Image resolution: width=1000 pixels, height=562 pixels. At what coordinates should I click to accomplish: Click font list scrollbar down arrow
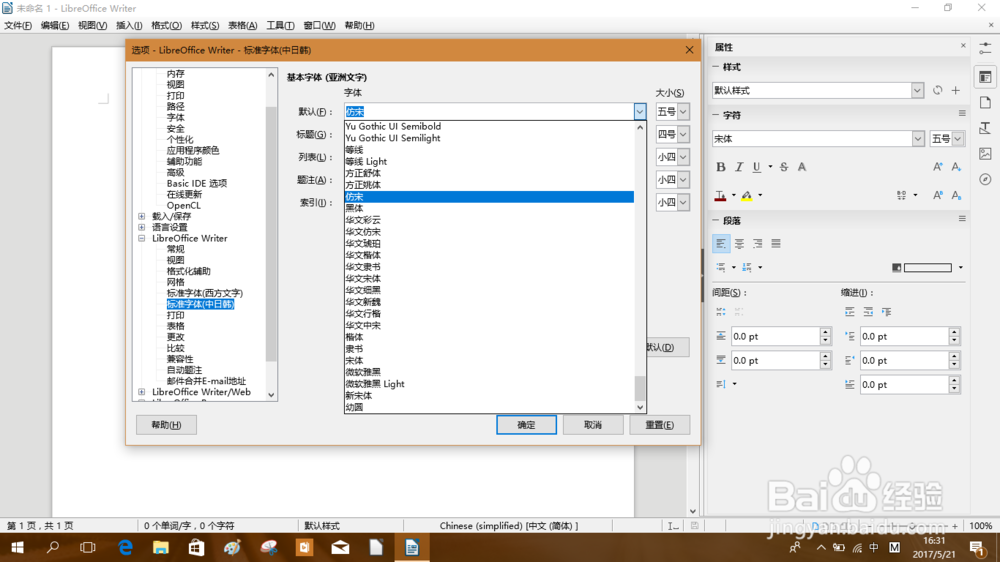pos(640,407)
